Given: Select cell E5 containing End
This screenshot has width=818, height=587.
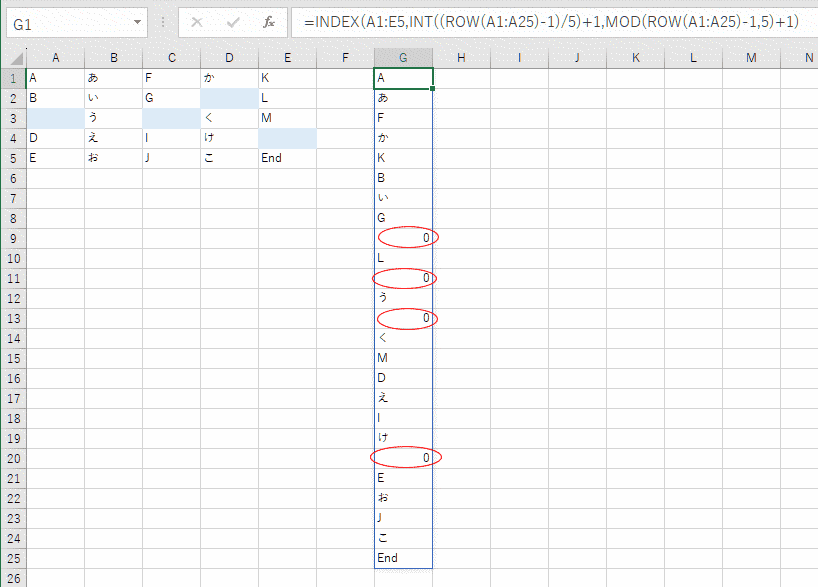Looking at the screenshot, I should pos(287,158).
